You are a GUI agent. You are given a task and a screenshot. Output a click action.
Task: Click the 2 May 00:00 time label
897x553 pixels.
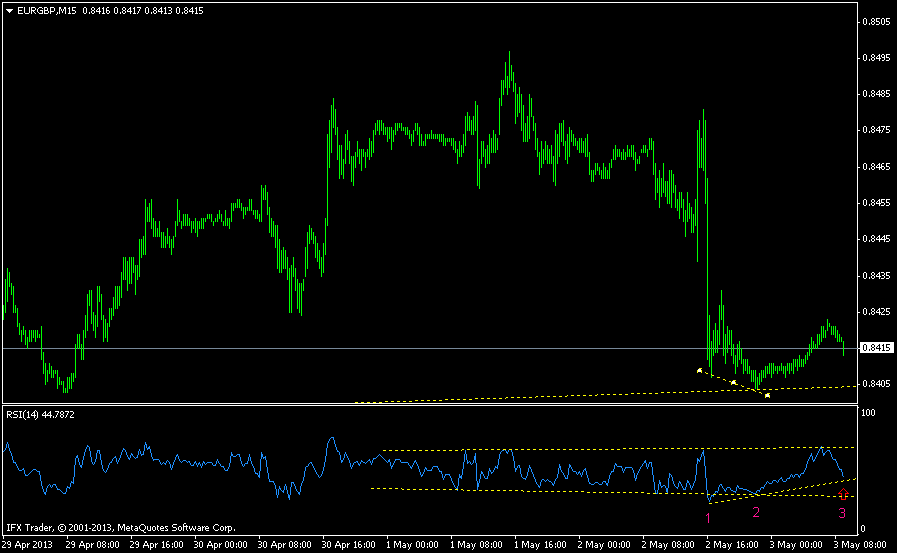(604, 545)
